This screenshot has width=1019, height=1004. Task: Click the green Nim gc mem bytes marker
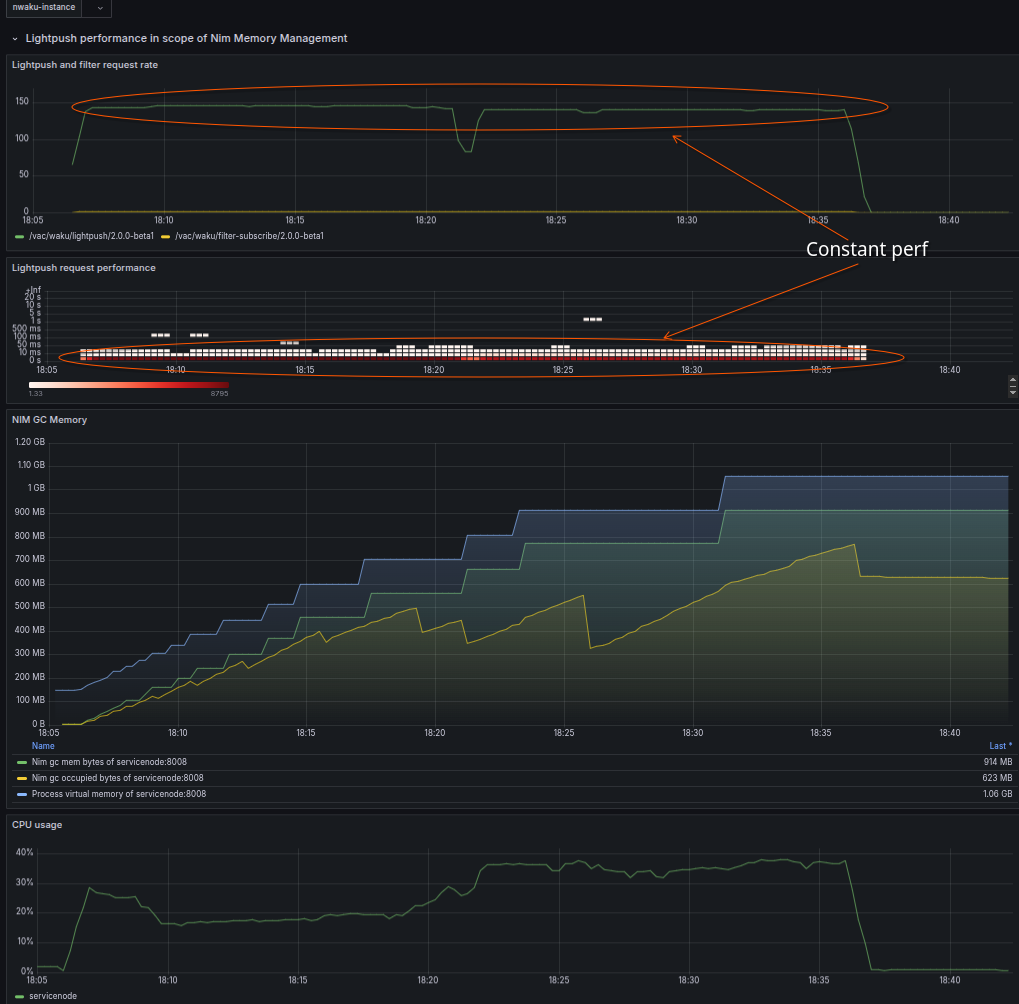[x=21, y=762]
